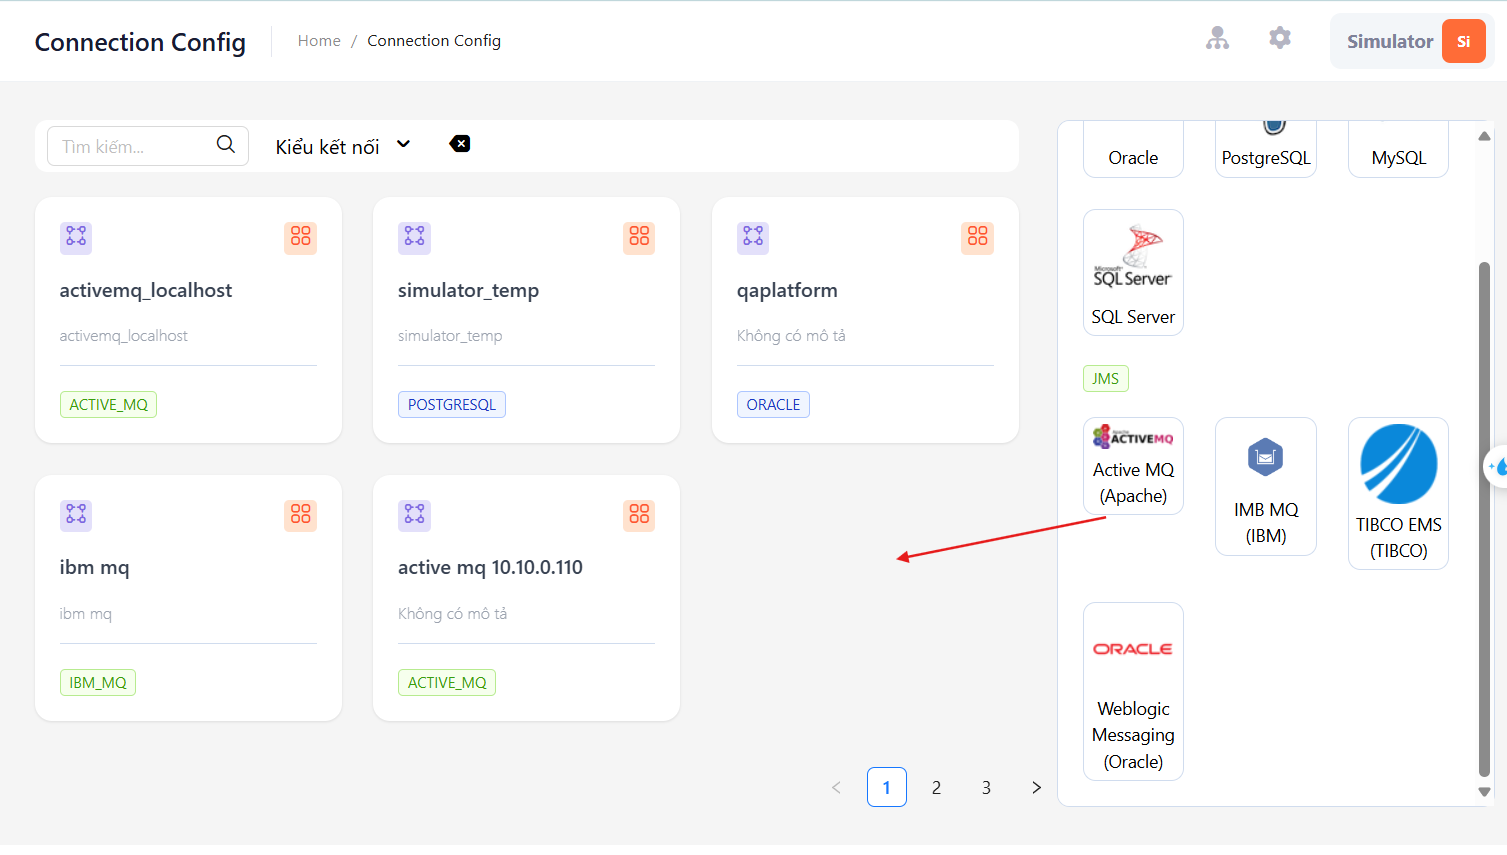Screen dimensions: 1507x855
Task: Open the qaplatform connection title
Action: (787, 290)
